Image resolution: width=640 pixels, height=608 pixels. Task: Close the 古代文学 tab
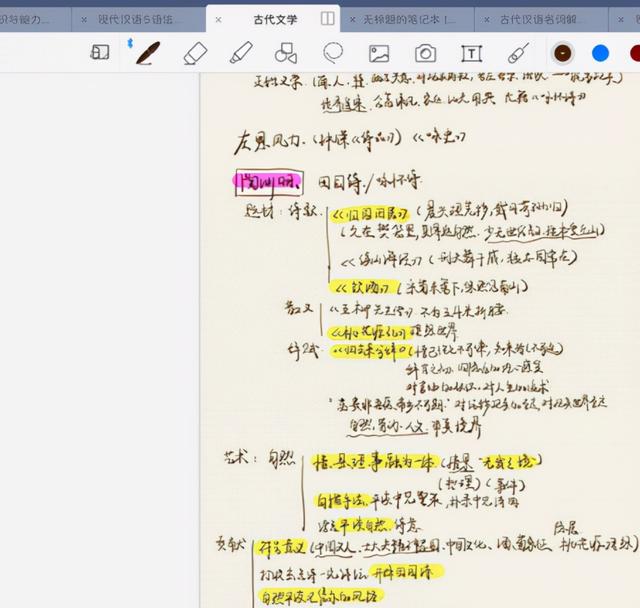[x=218, y=20]
